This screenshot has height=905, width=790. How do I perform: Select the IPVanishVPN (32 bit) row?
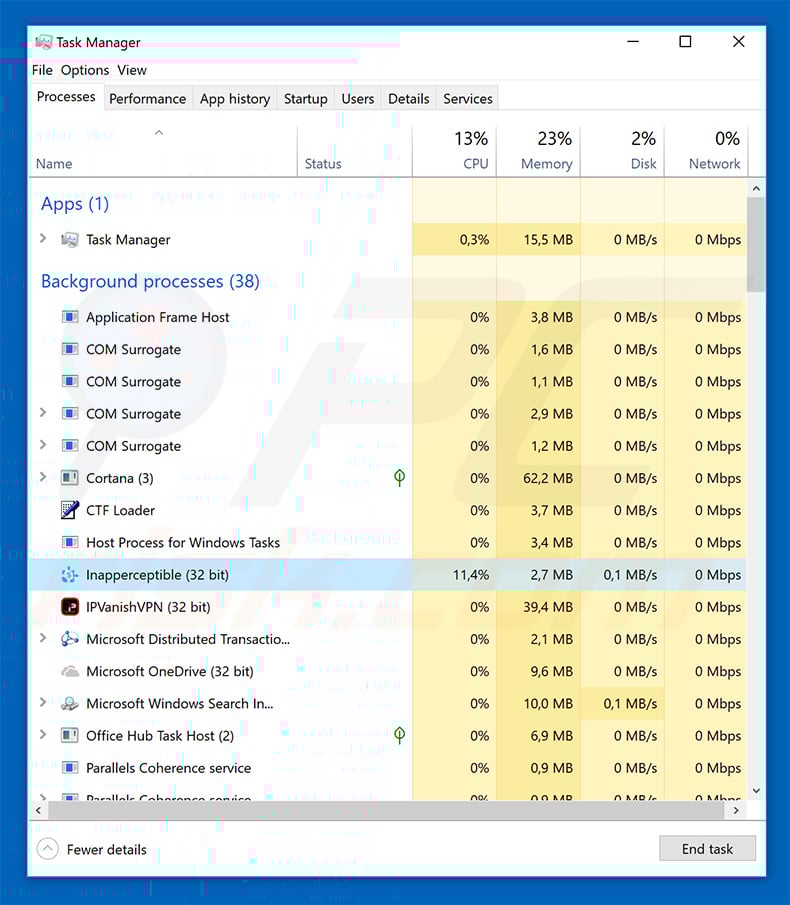pos(388,607)
